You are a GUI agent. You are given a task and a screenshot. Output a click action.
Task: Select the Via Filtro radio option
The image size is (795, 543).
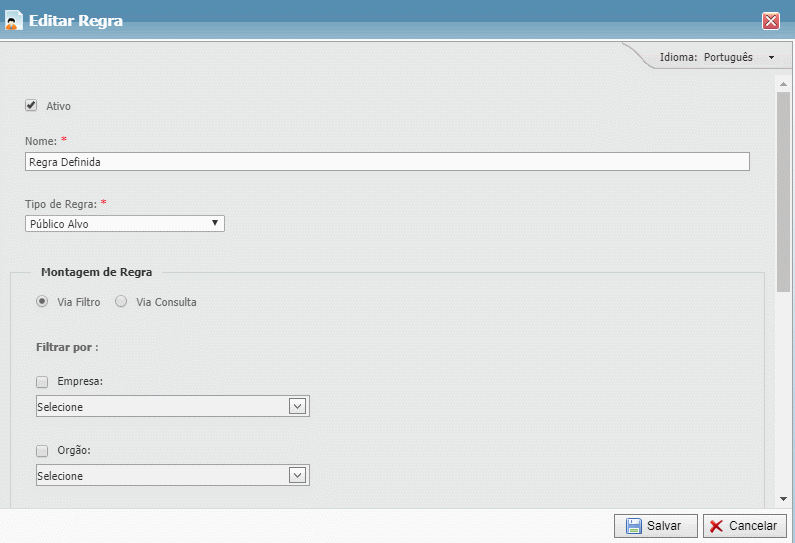coord(42,301)
